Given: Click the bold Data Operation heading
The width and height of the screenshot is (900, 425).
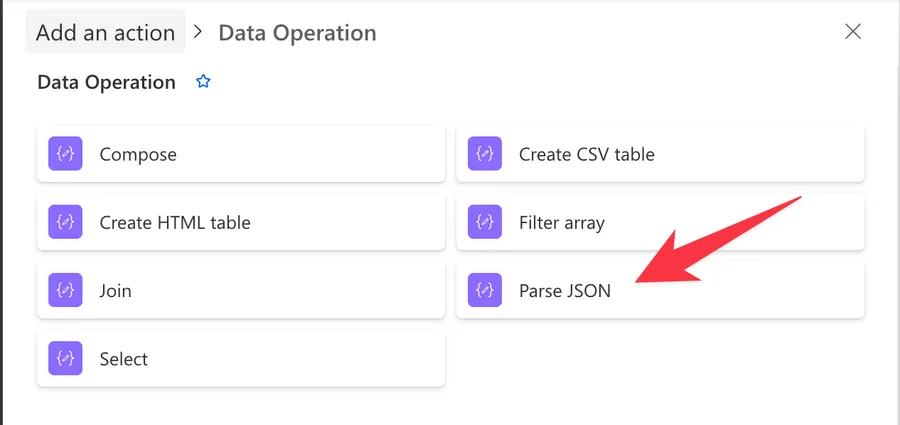Looking at the screenshot, I should pos(106,82).
